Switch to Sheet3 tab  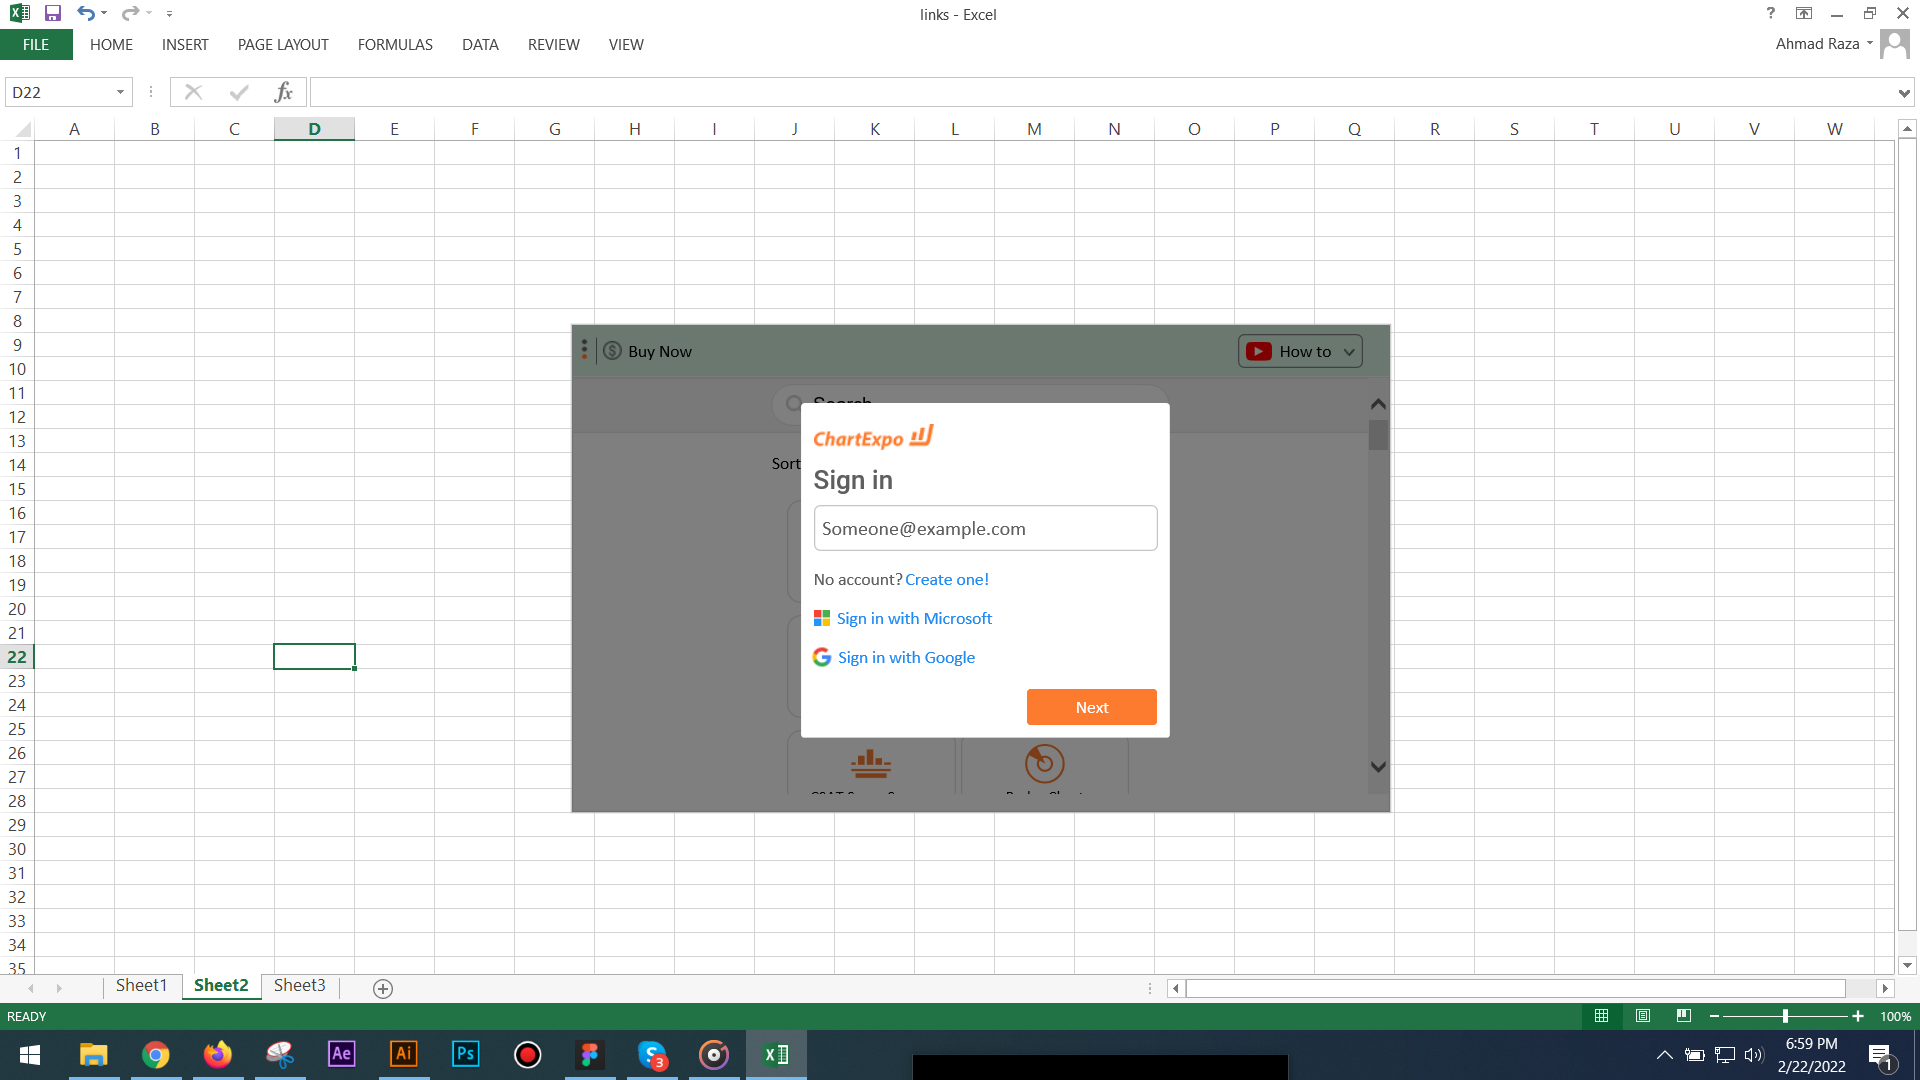pyautogui.click(x=300, y=986)
